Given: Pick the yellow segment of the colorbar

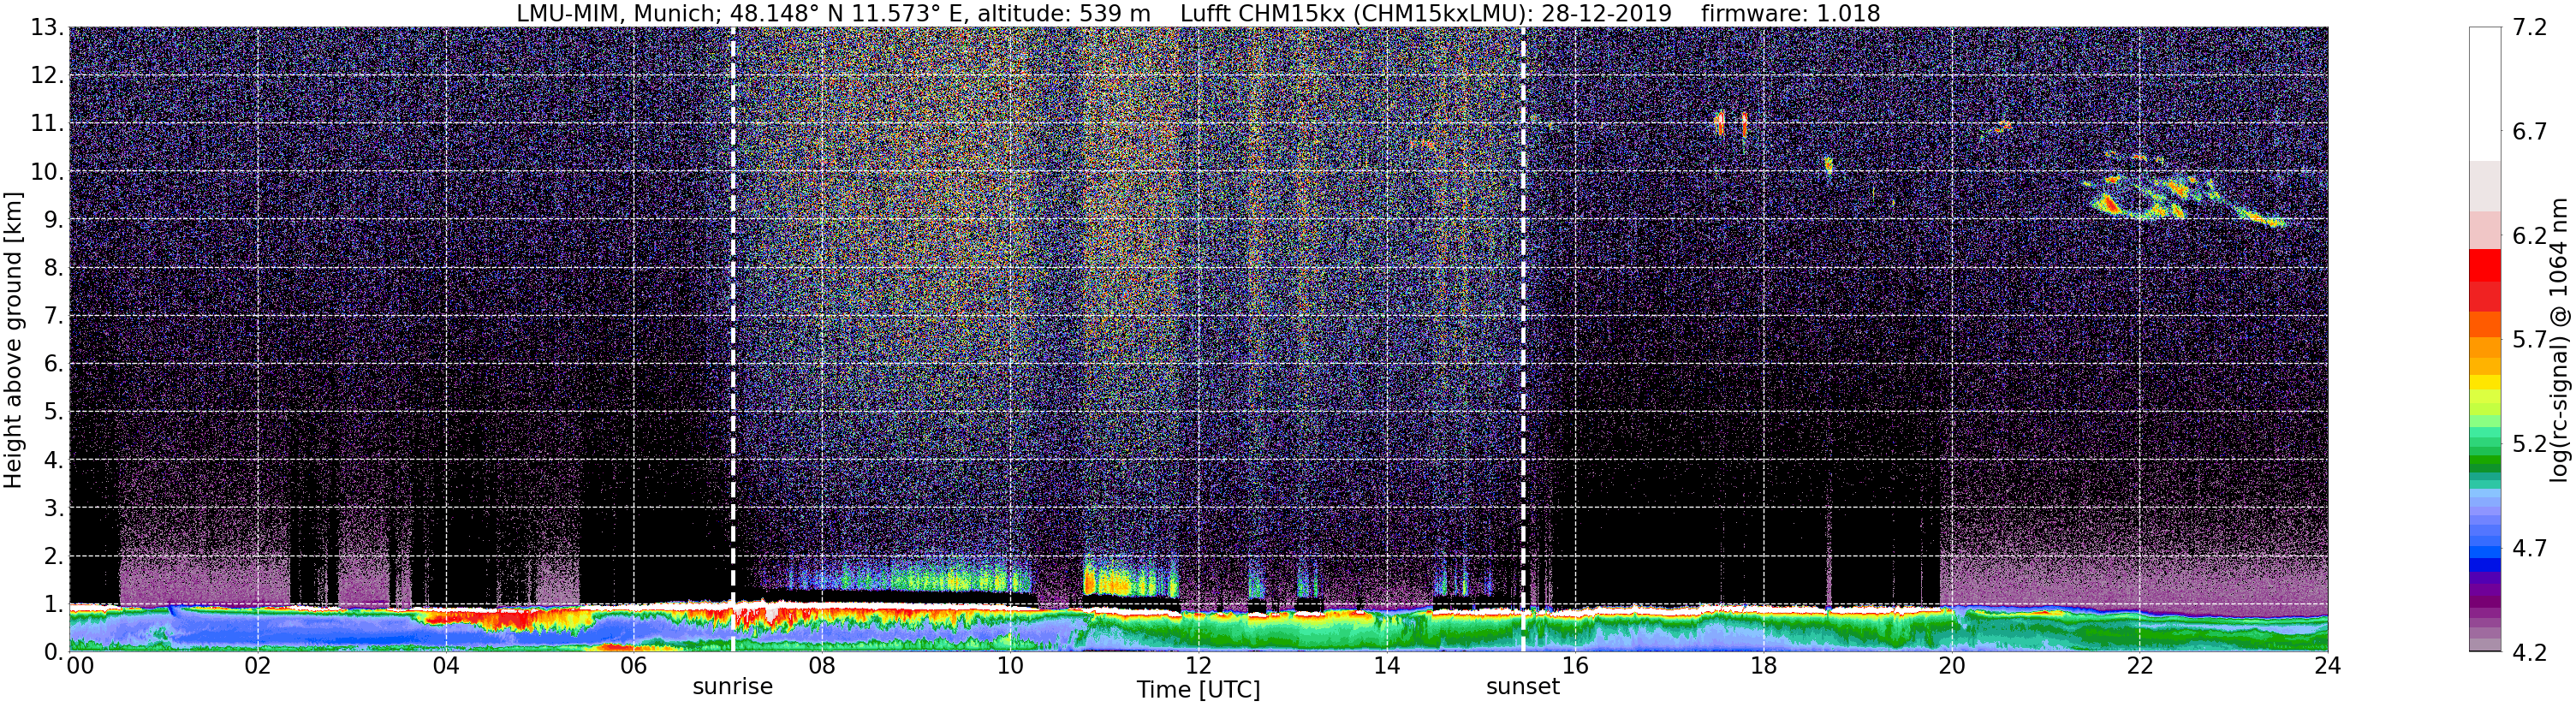Looking at the screenshot, I should (2485, 383).
